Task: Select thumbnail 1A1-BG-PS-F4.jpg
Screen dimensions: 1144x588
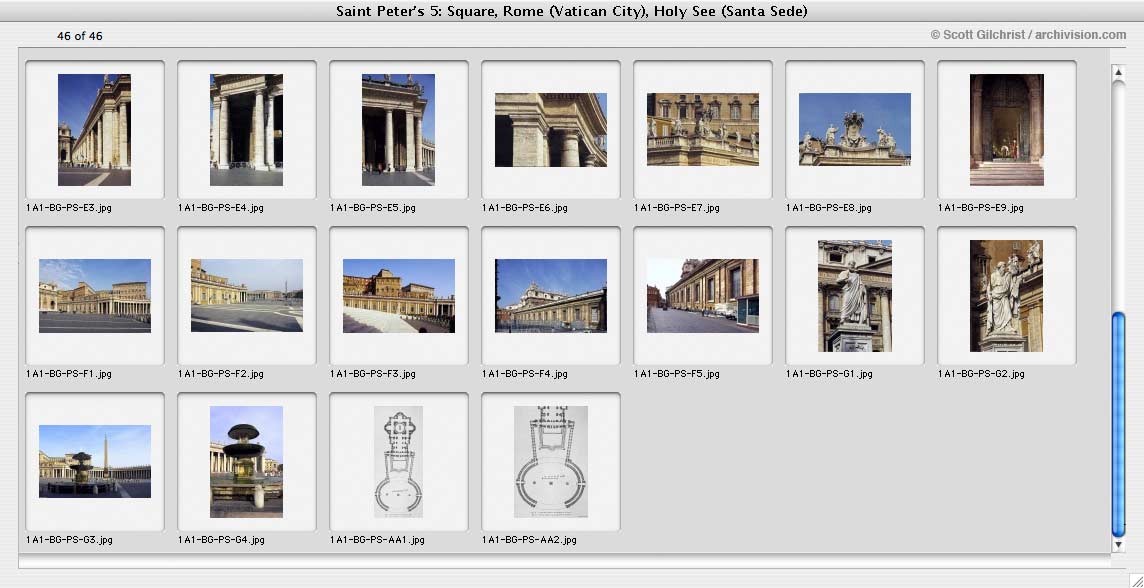Action: (x=551, y=295)
